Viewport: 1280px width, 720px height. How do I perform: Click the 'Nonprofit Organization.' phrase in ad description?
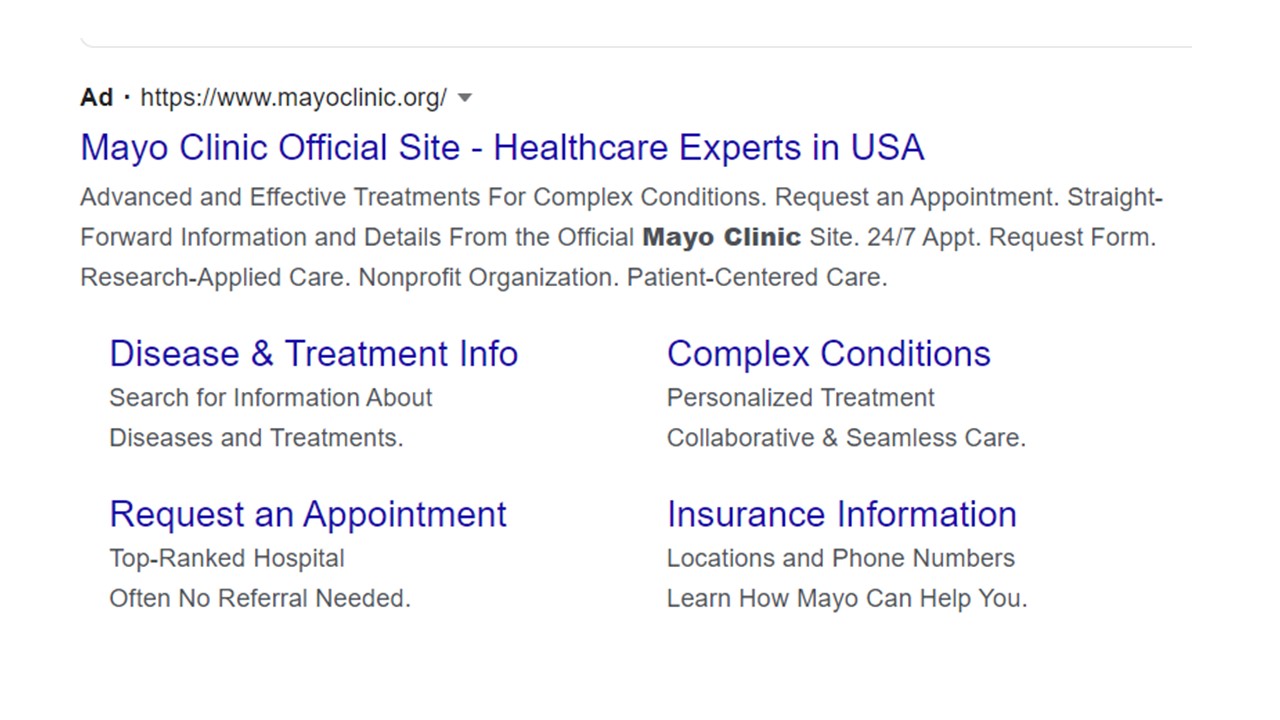(x=489, y=278)
